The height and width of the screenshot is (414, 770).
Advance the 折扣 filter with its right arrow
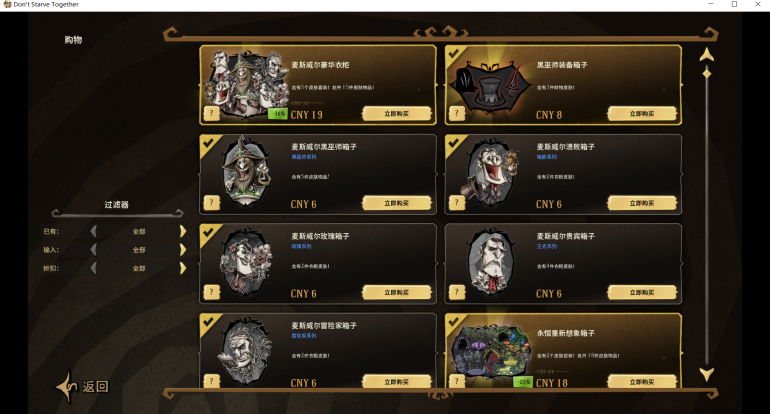pos(183,268)
